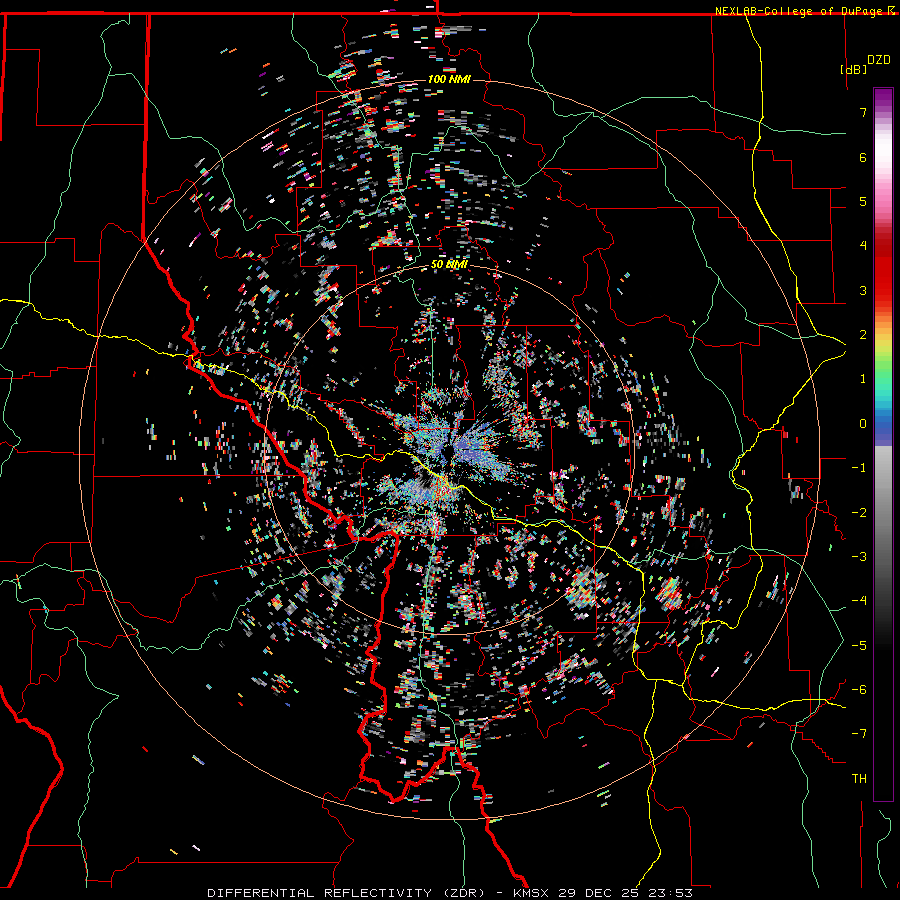
Task: Click the -3 scale value
Action: click(859, 557)
